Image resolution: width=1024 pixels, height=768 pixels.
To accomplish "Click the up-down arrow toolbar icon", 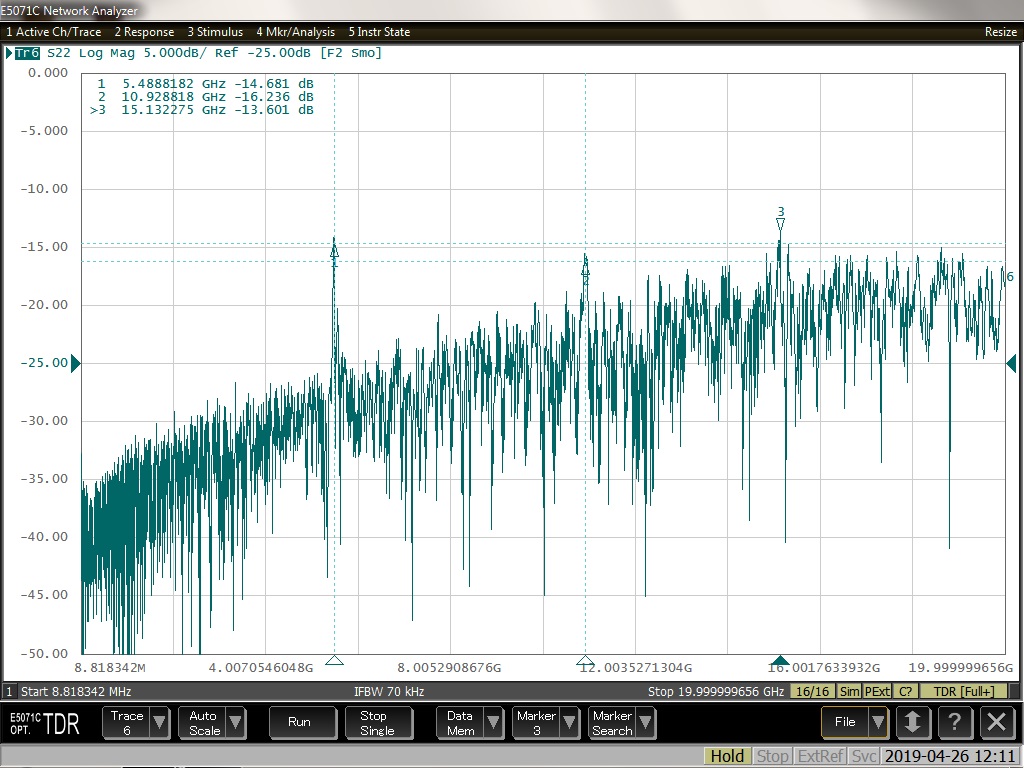I will 911,722.
